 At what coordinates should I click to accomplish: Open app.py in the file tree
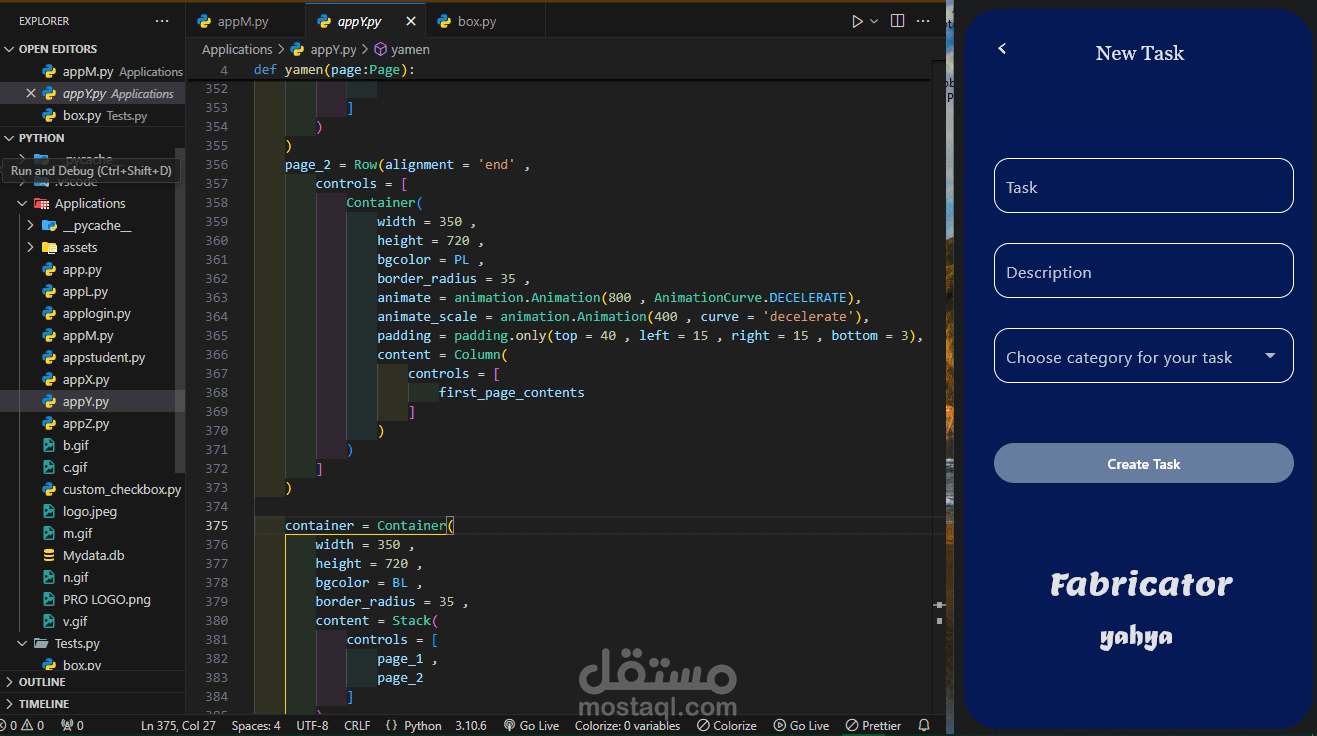(82, 270)
